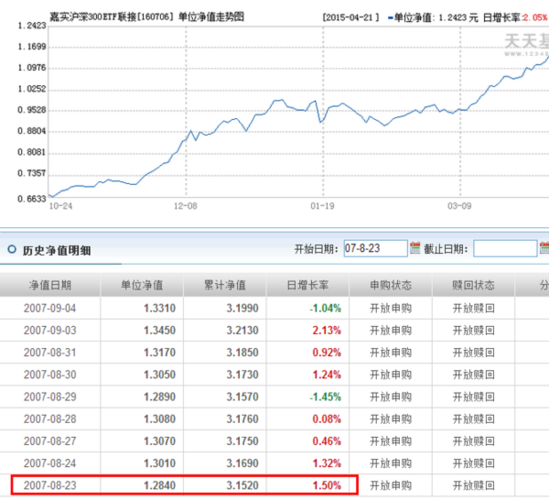The height and width of the screenshot is (500, 549).
Task: Click daily growth rate -1.04%
Action: [325, 308]
